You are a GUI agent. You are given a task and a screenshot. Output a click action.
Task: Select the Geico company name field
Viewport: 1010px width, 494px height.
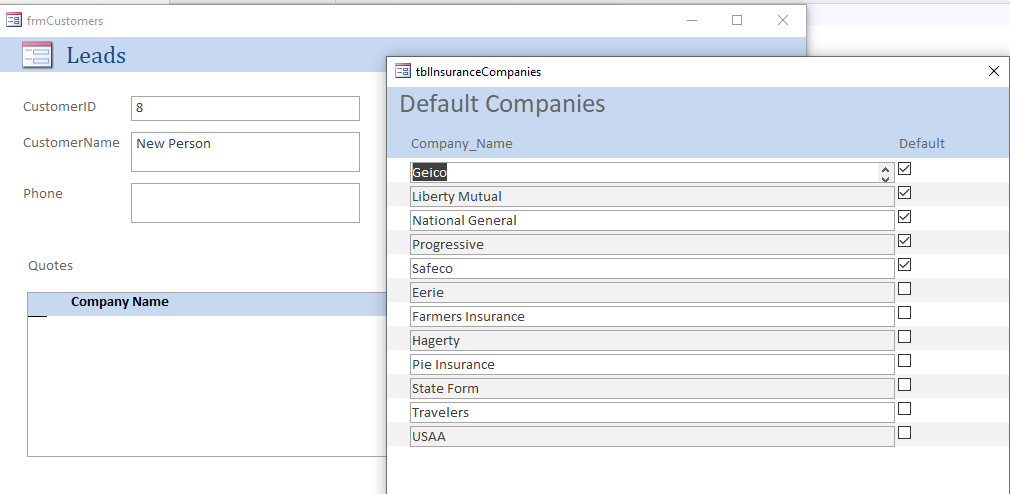(x=652, y=173)
